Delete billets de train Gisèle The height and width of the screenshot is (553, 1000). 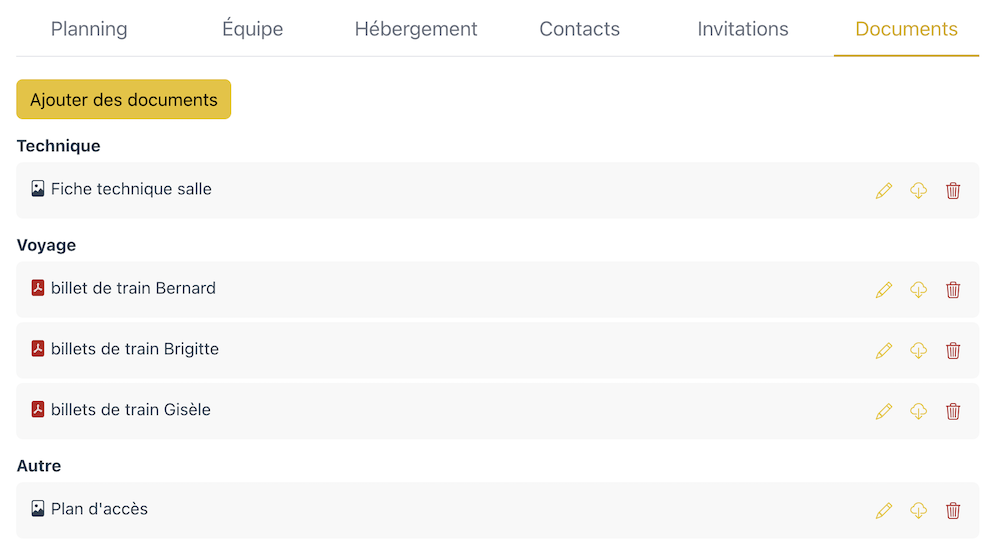click(x=953, y=411)
